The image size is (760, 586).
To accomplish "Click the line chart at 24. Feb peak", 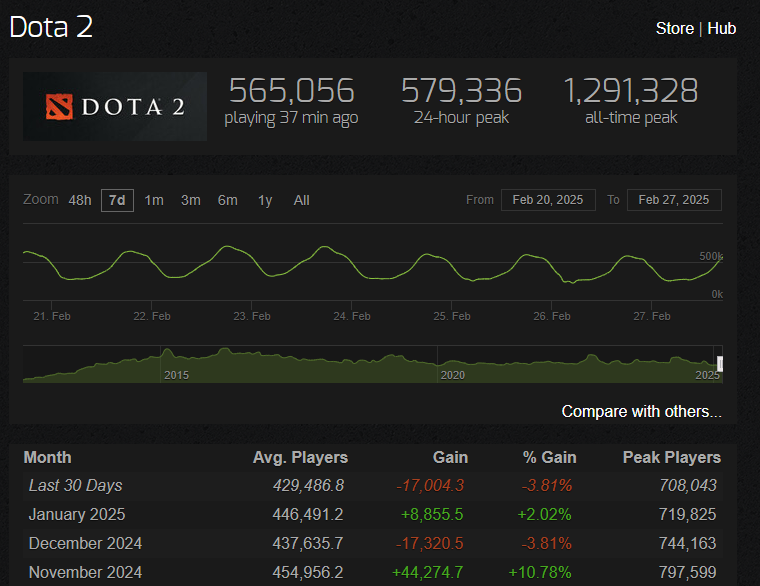I will (322, 247).
